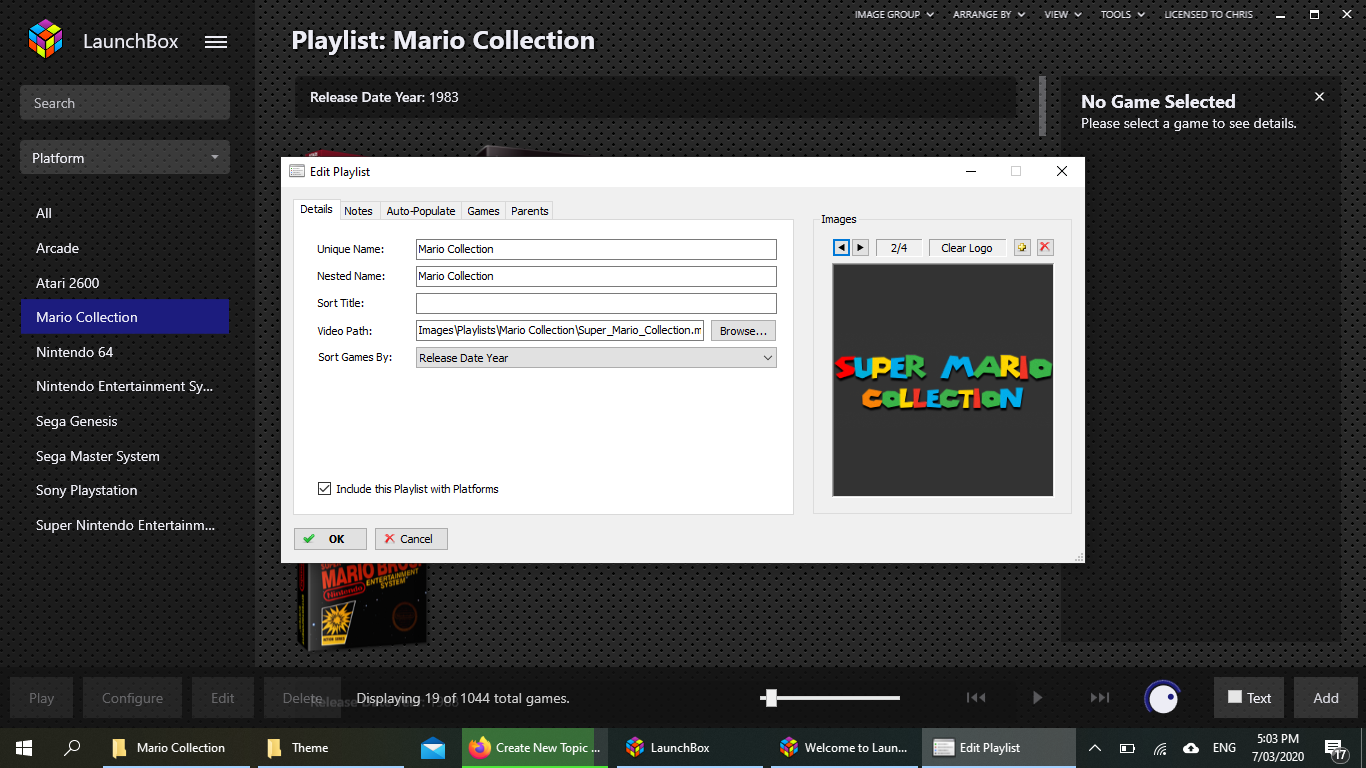Click the round Big Box mode icon
The width and height of the screenshot is (1366, 768).
point(1163,698)
